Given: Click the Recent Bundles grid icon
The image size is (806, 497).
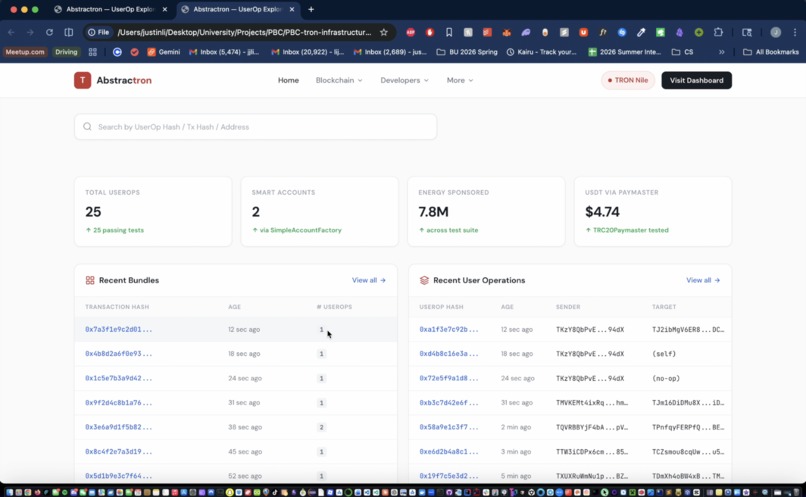Looking at the screenshot, I should coord(90,280).
